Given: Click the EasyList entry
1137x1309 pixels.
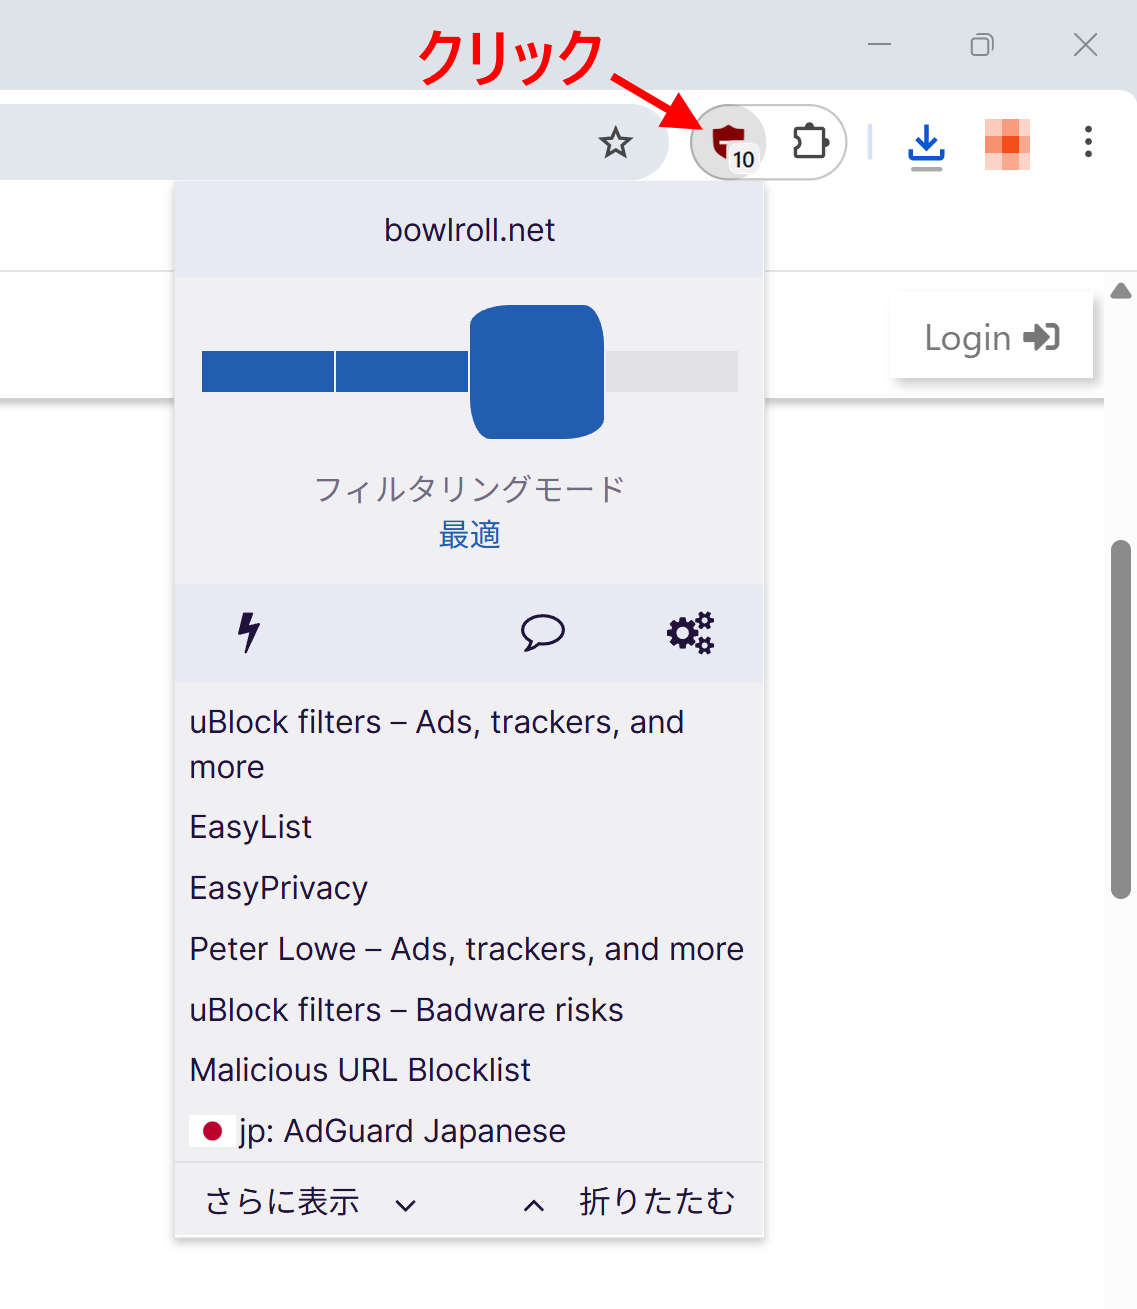Looking at the screenshot, I should click(x=251, y=827).
